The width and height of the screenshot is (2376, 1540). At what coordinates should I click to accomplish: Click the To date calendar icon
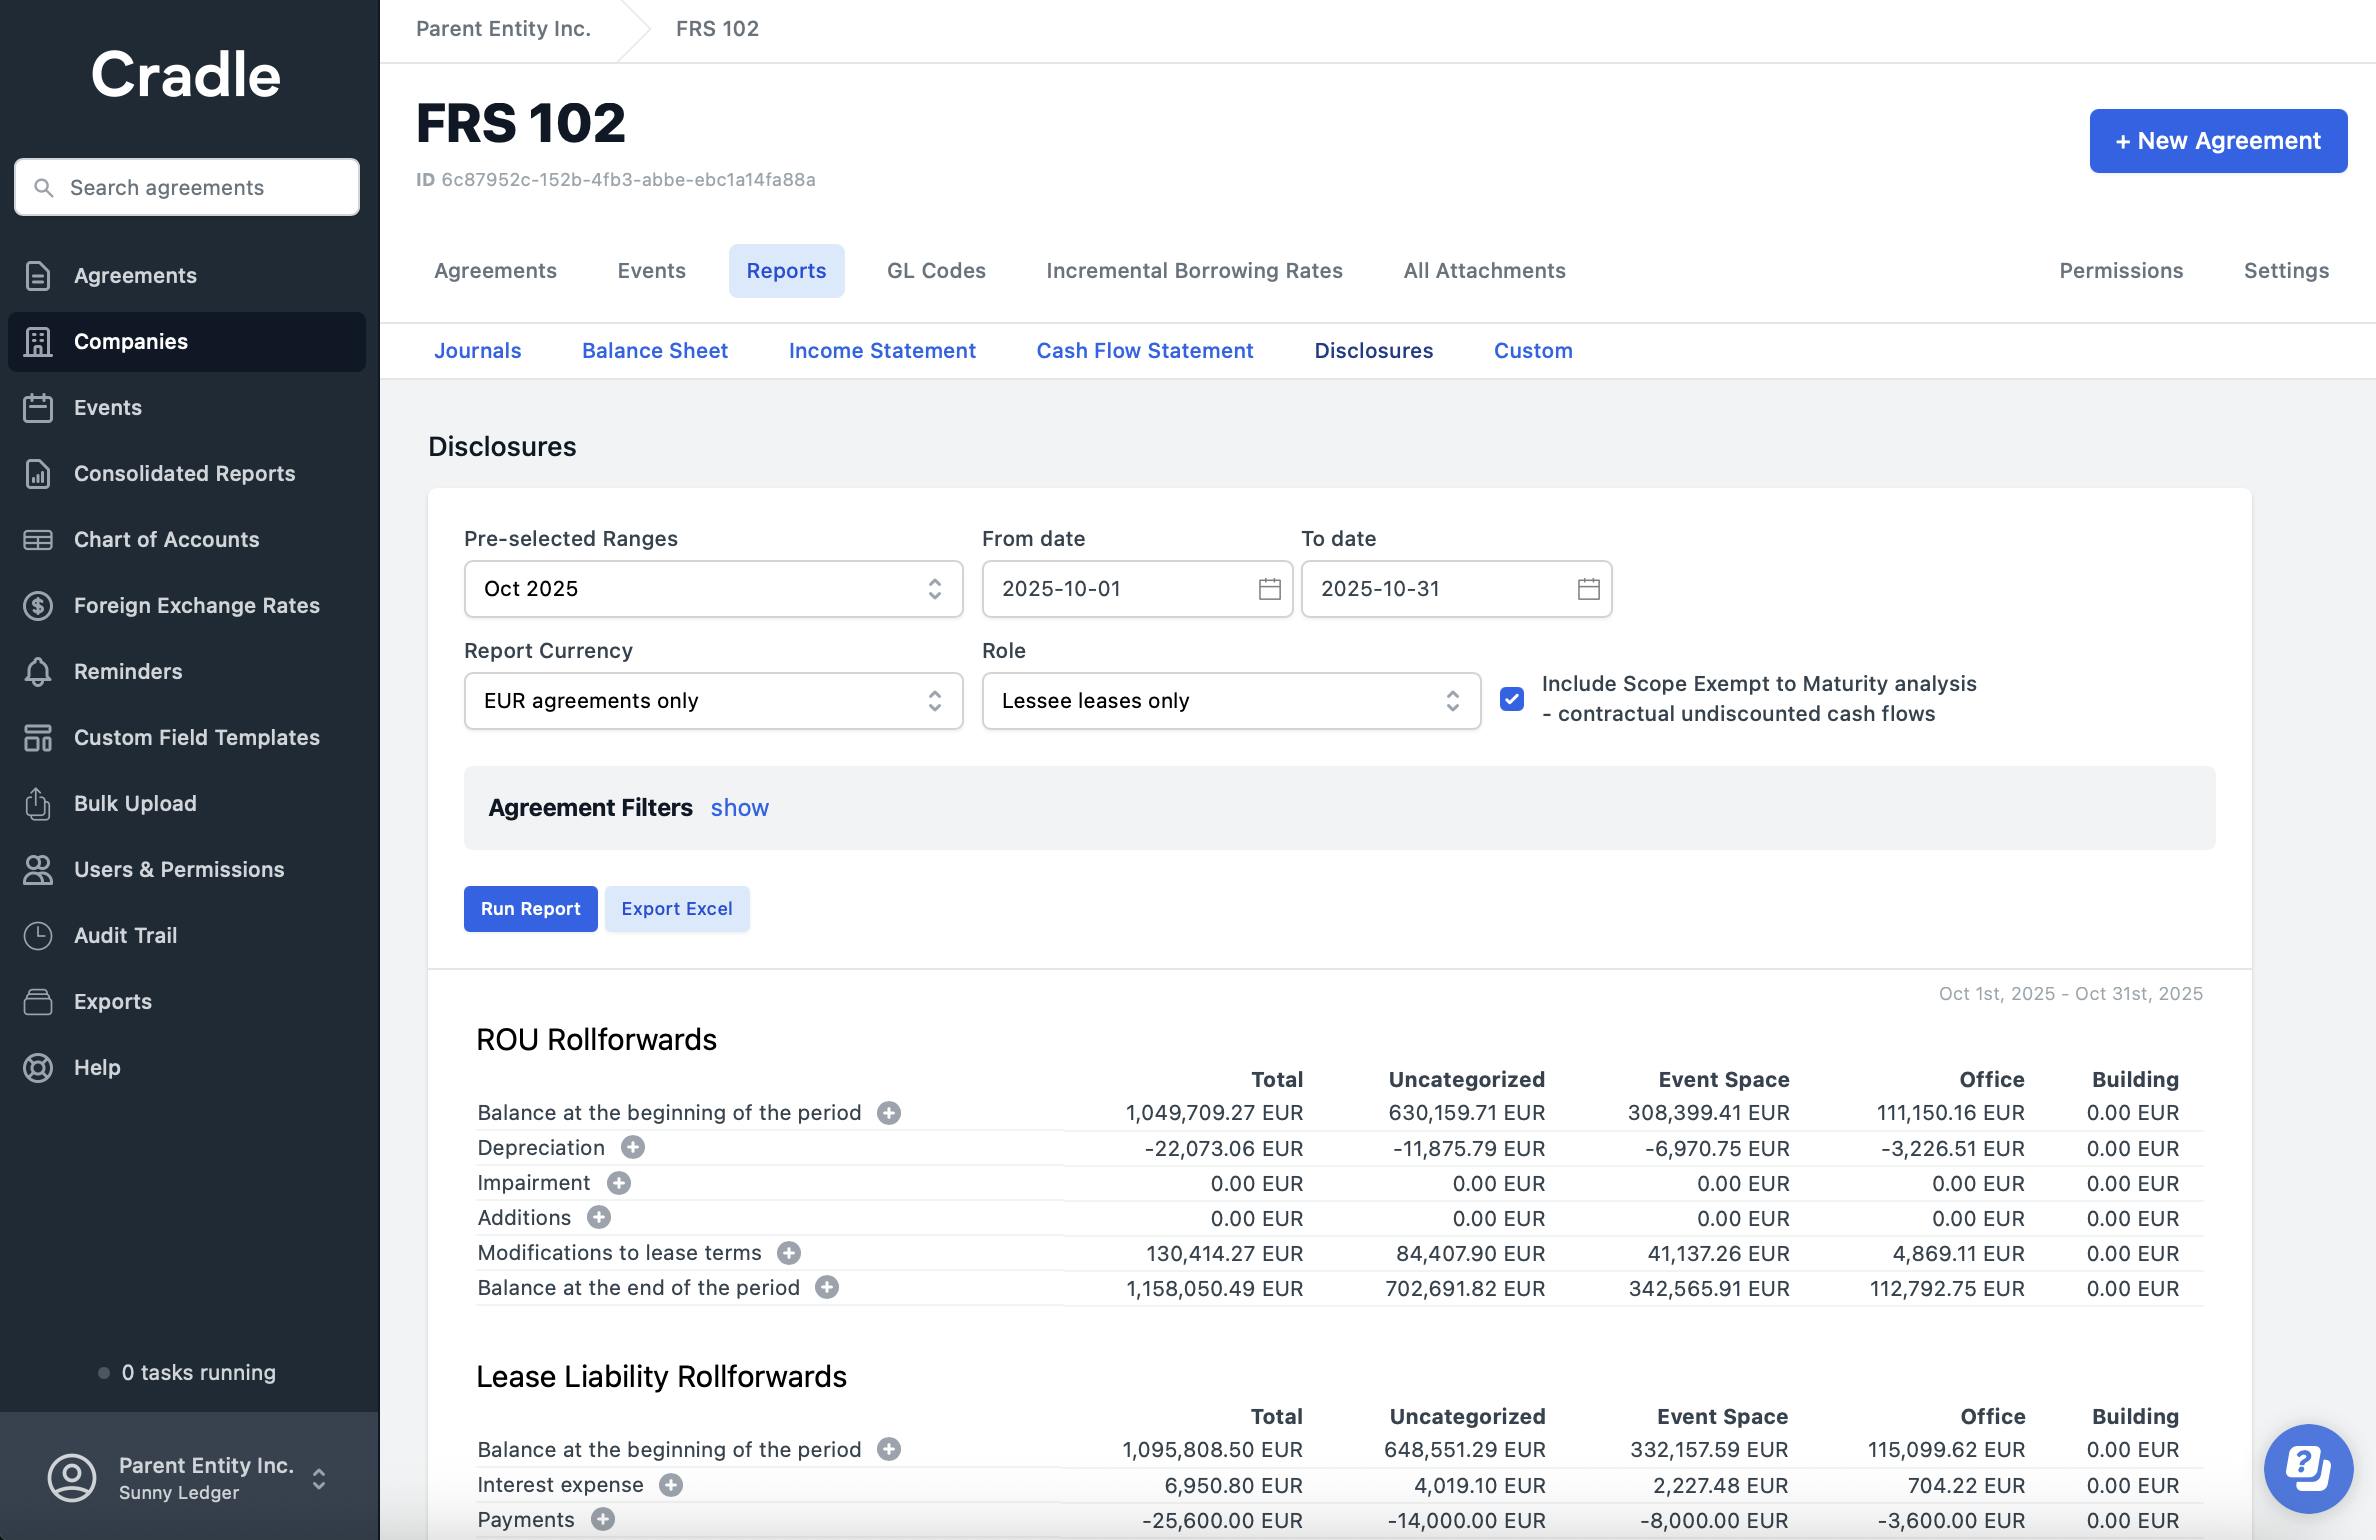point(1588,589)
